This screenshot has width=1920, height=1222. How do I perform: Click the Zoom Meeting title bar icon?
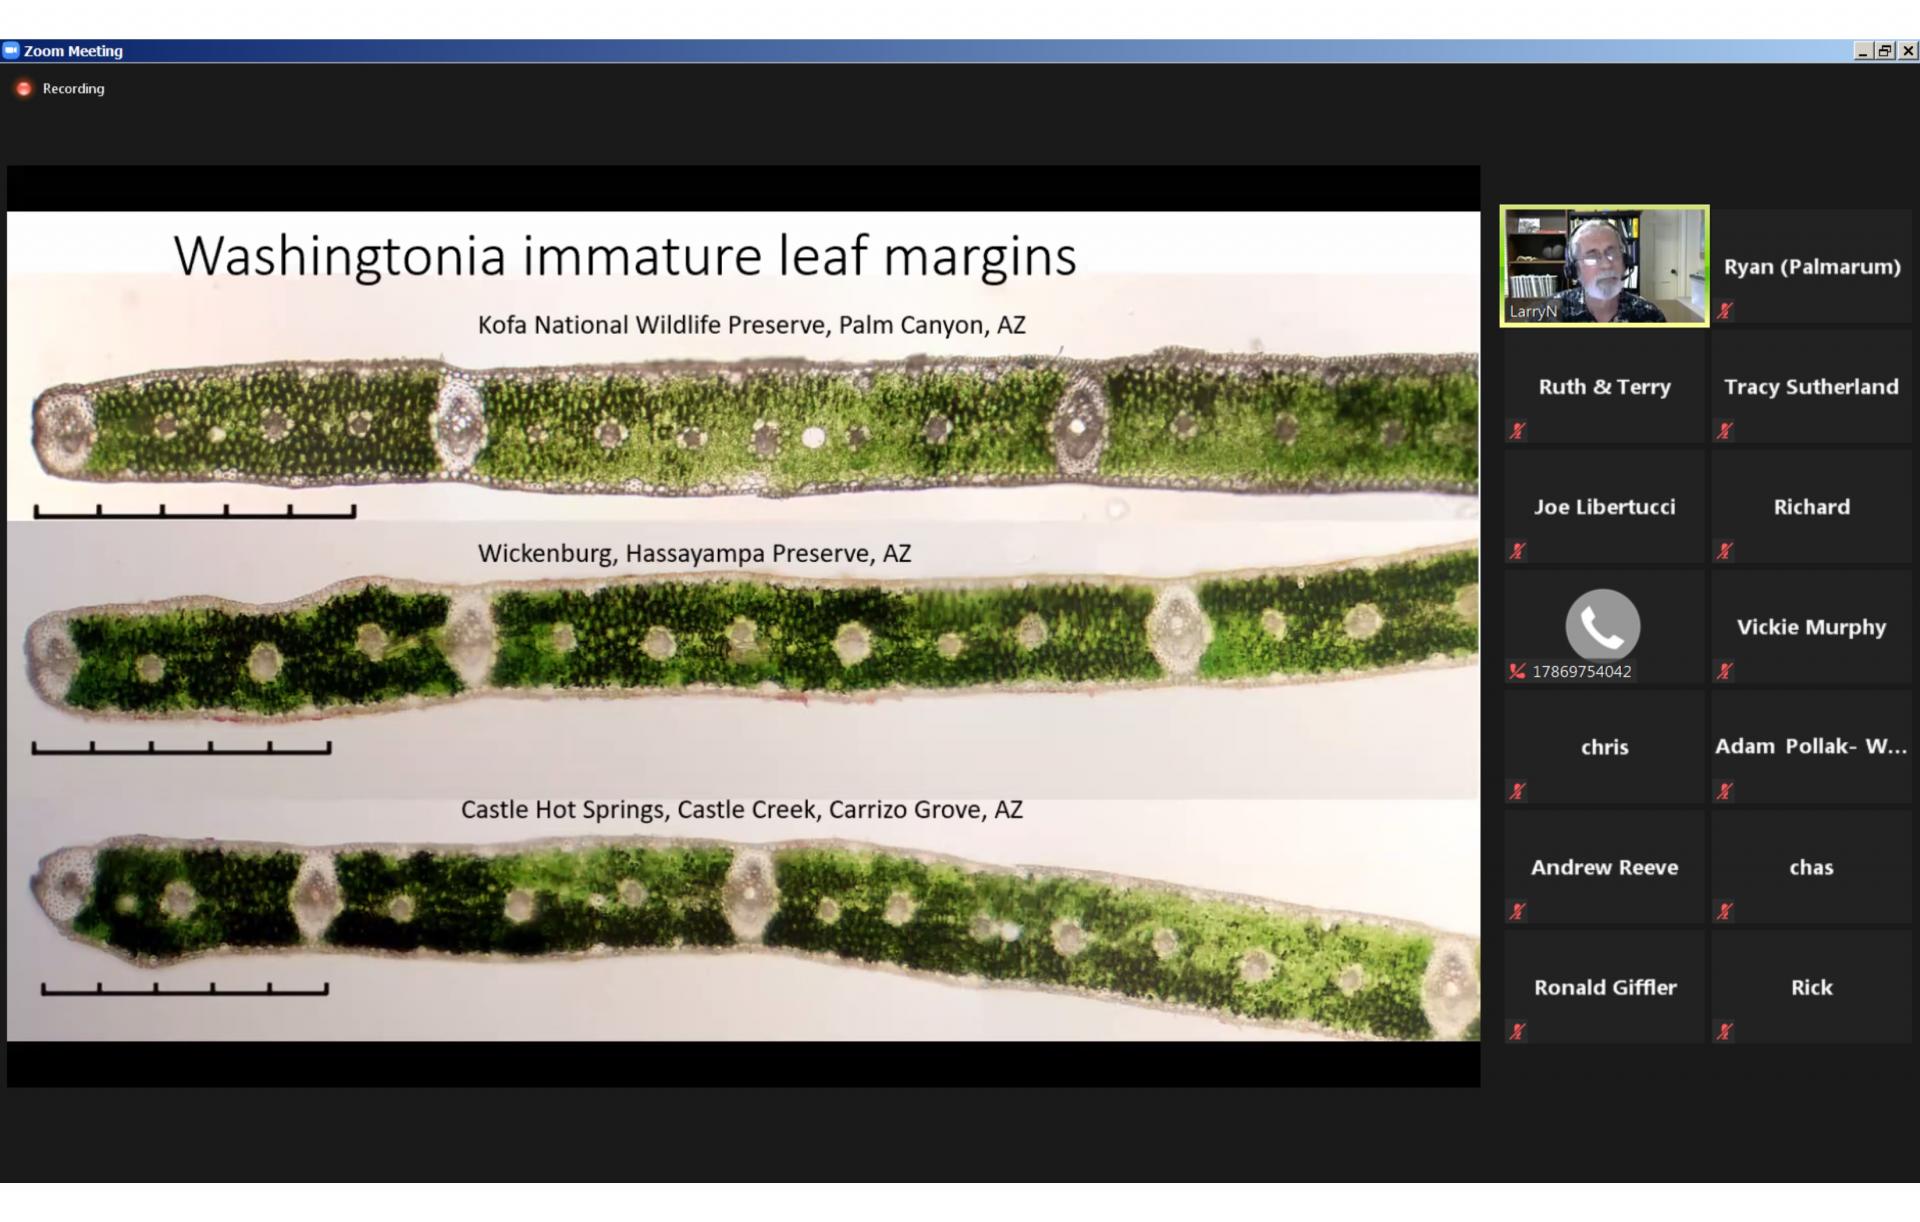11,50
